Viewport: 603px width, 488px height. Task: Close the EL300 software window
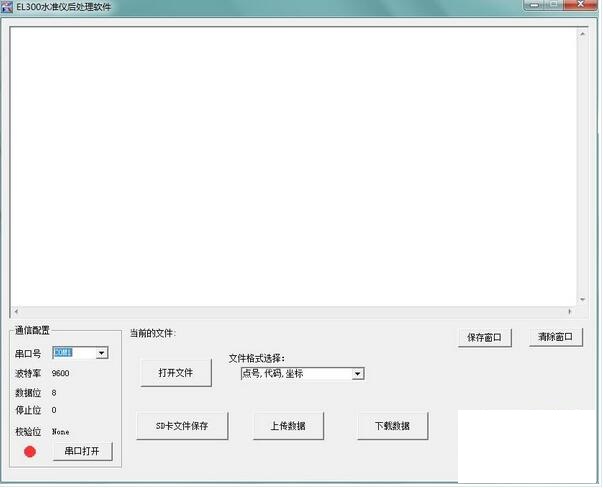(583, 7)
